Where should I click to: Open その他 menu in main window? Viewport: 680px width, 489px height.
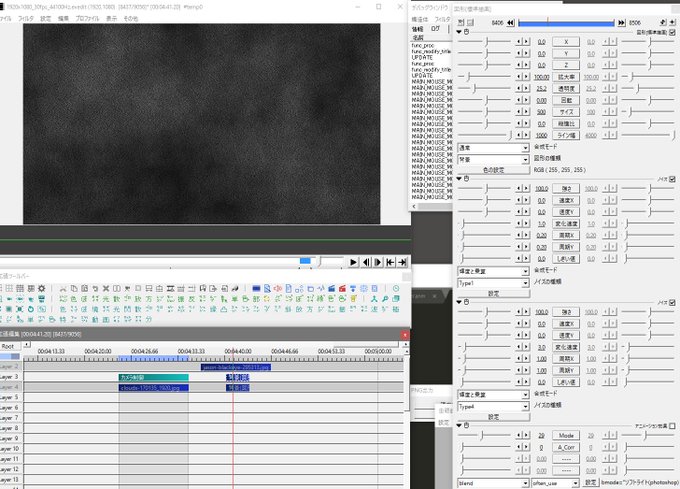click(x=131, y=19)
